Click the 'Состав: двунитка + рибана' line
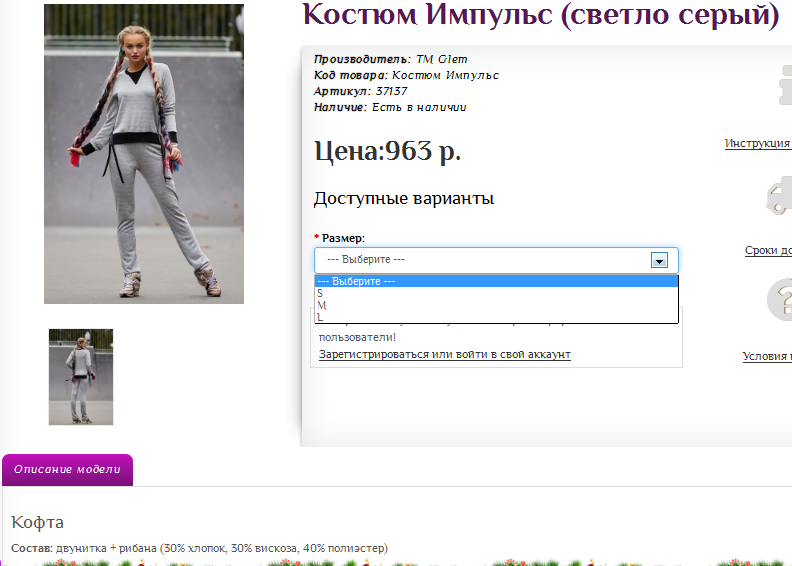792x566 pixels. coord(200,548)
